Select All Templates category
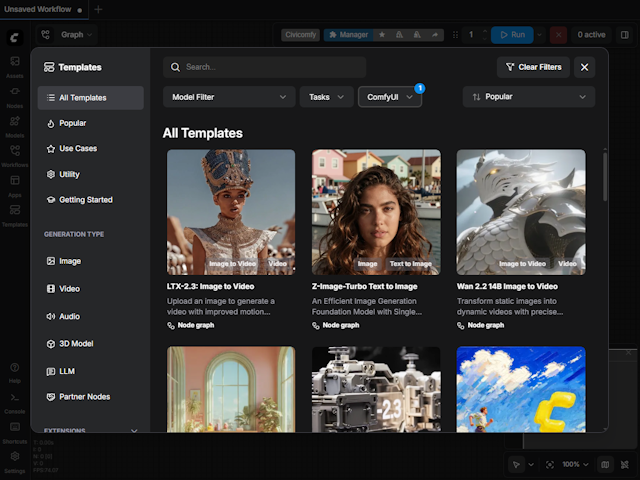The image size is (640, 480). [x=91, y=98]
